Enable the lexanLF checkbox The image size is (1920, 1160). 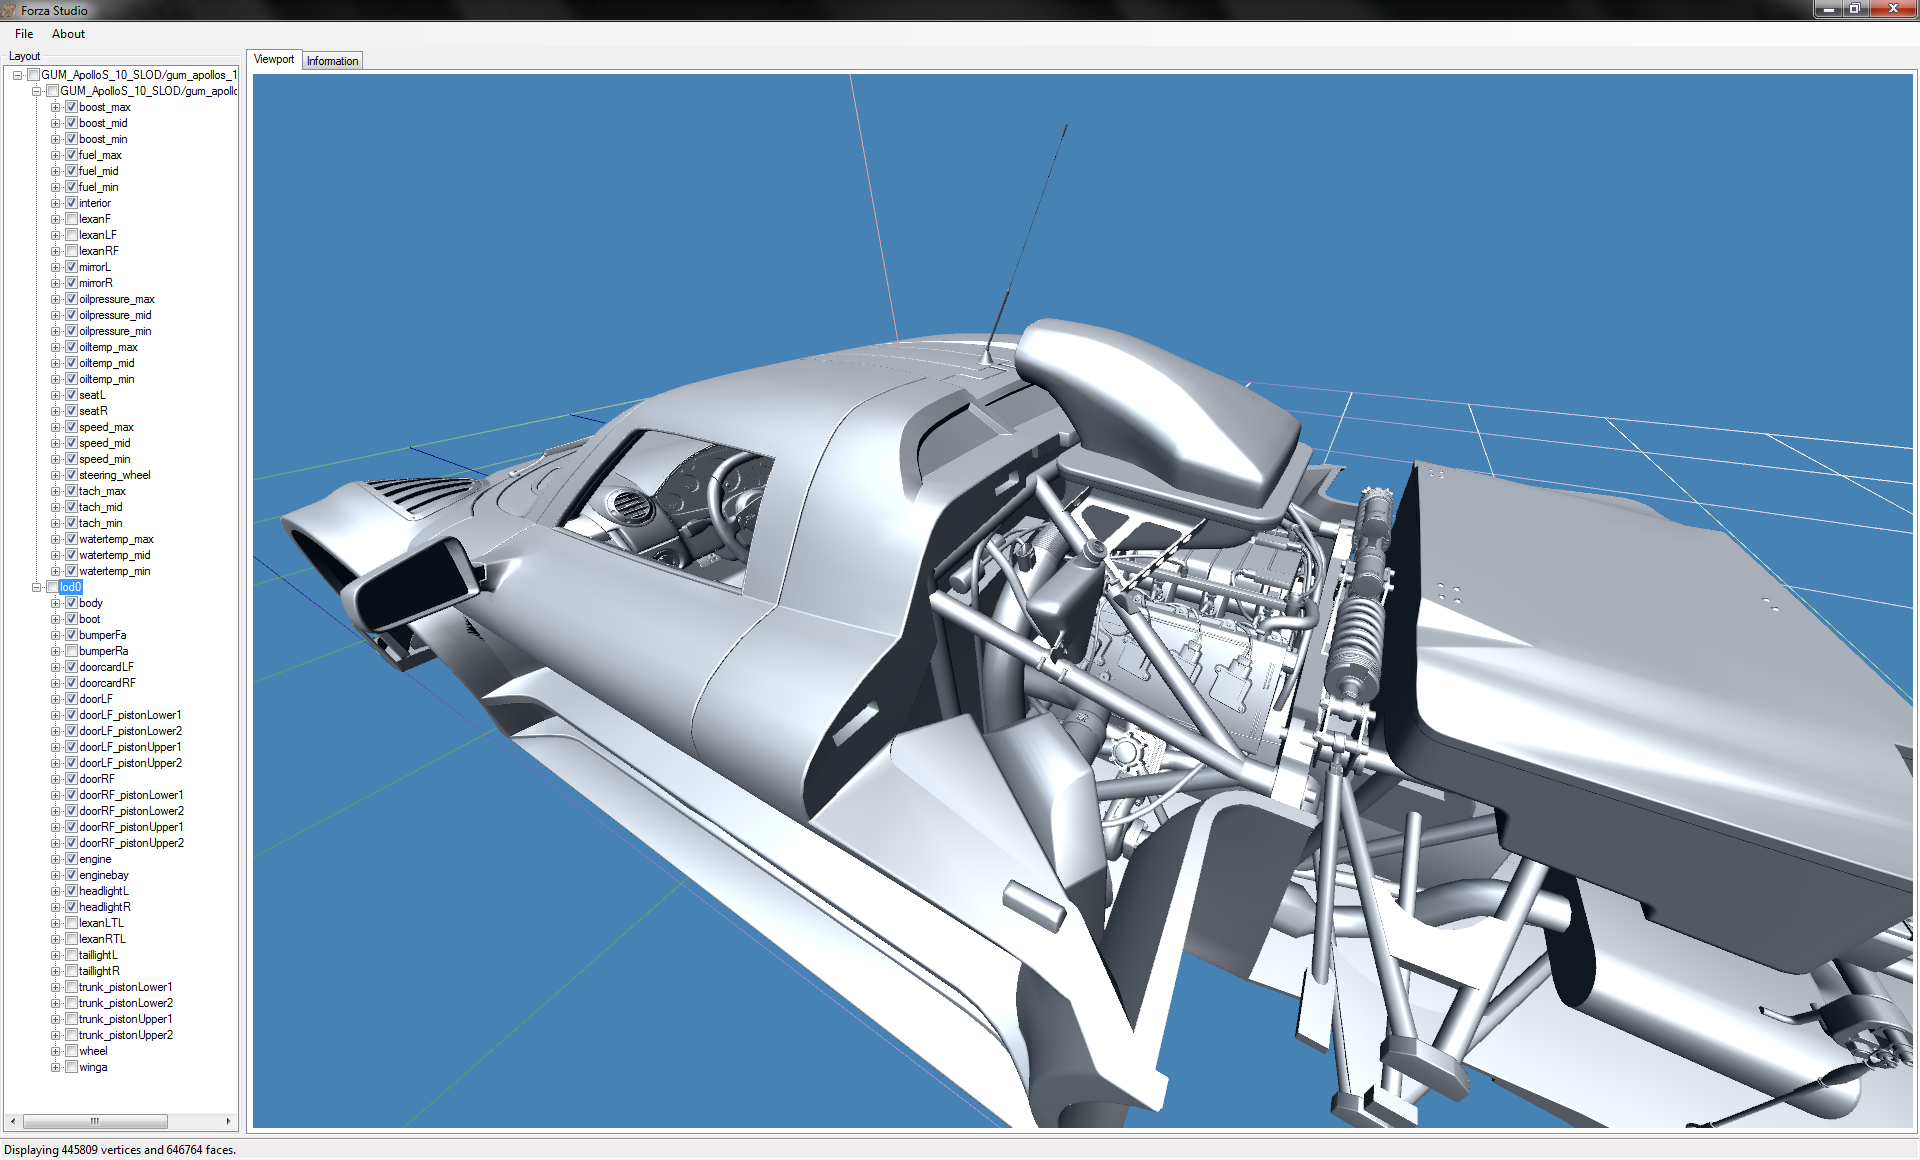[71, 235]
